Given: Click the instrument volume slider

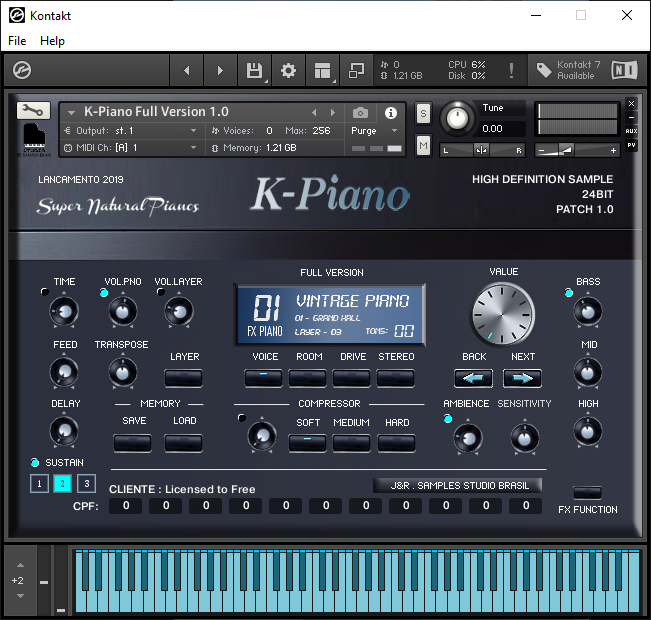Looking at the screenshot, I should pos(577,150).
